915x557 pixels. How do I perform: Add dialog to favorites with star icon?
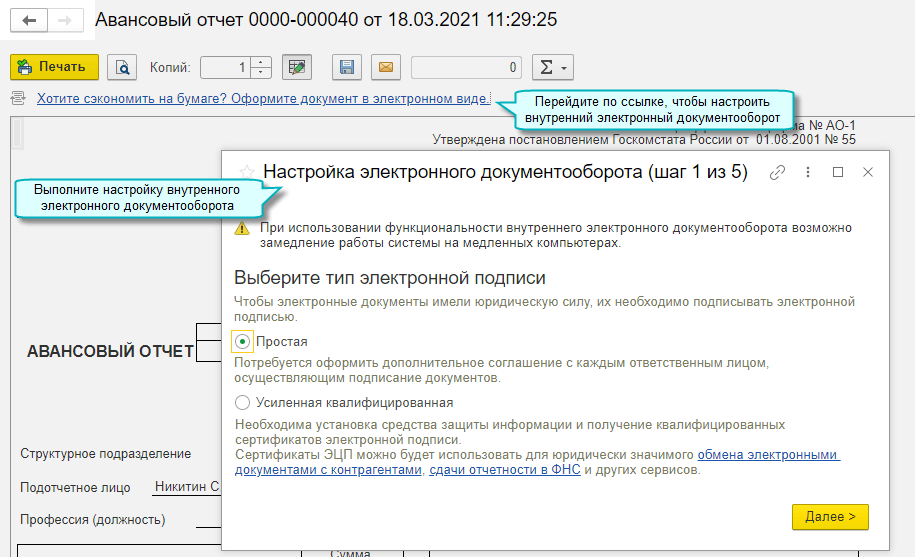[247, 172]
